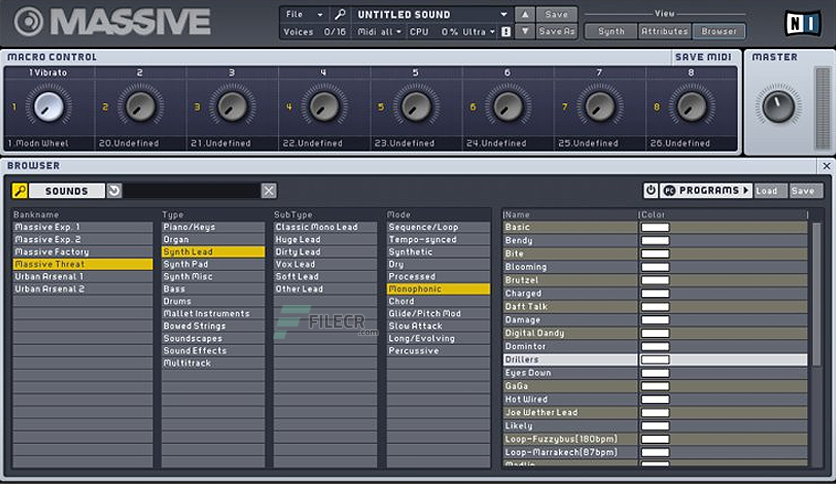The image size is (836, 484).
Task: Expand the PROGRAMS arrow menu
Action: [746, 190]
